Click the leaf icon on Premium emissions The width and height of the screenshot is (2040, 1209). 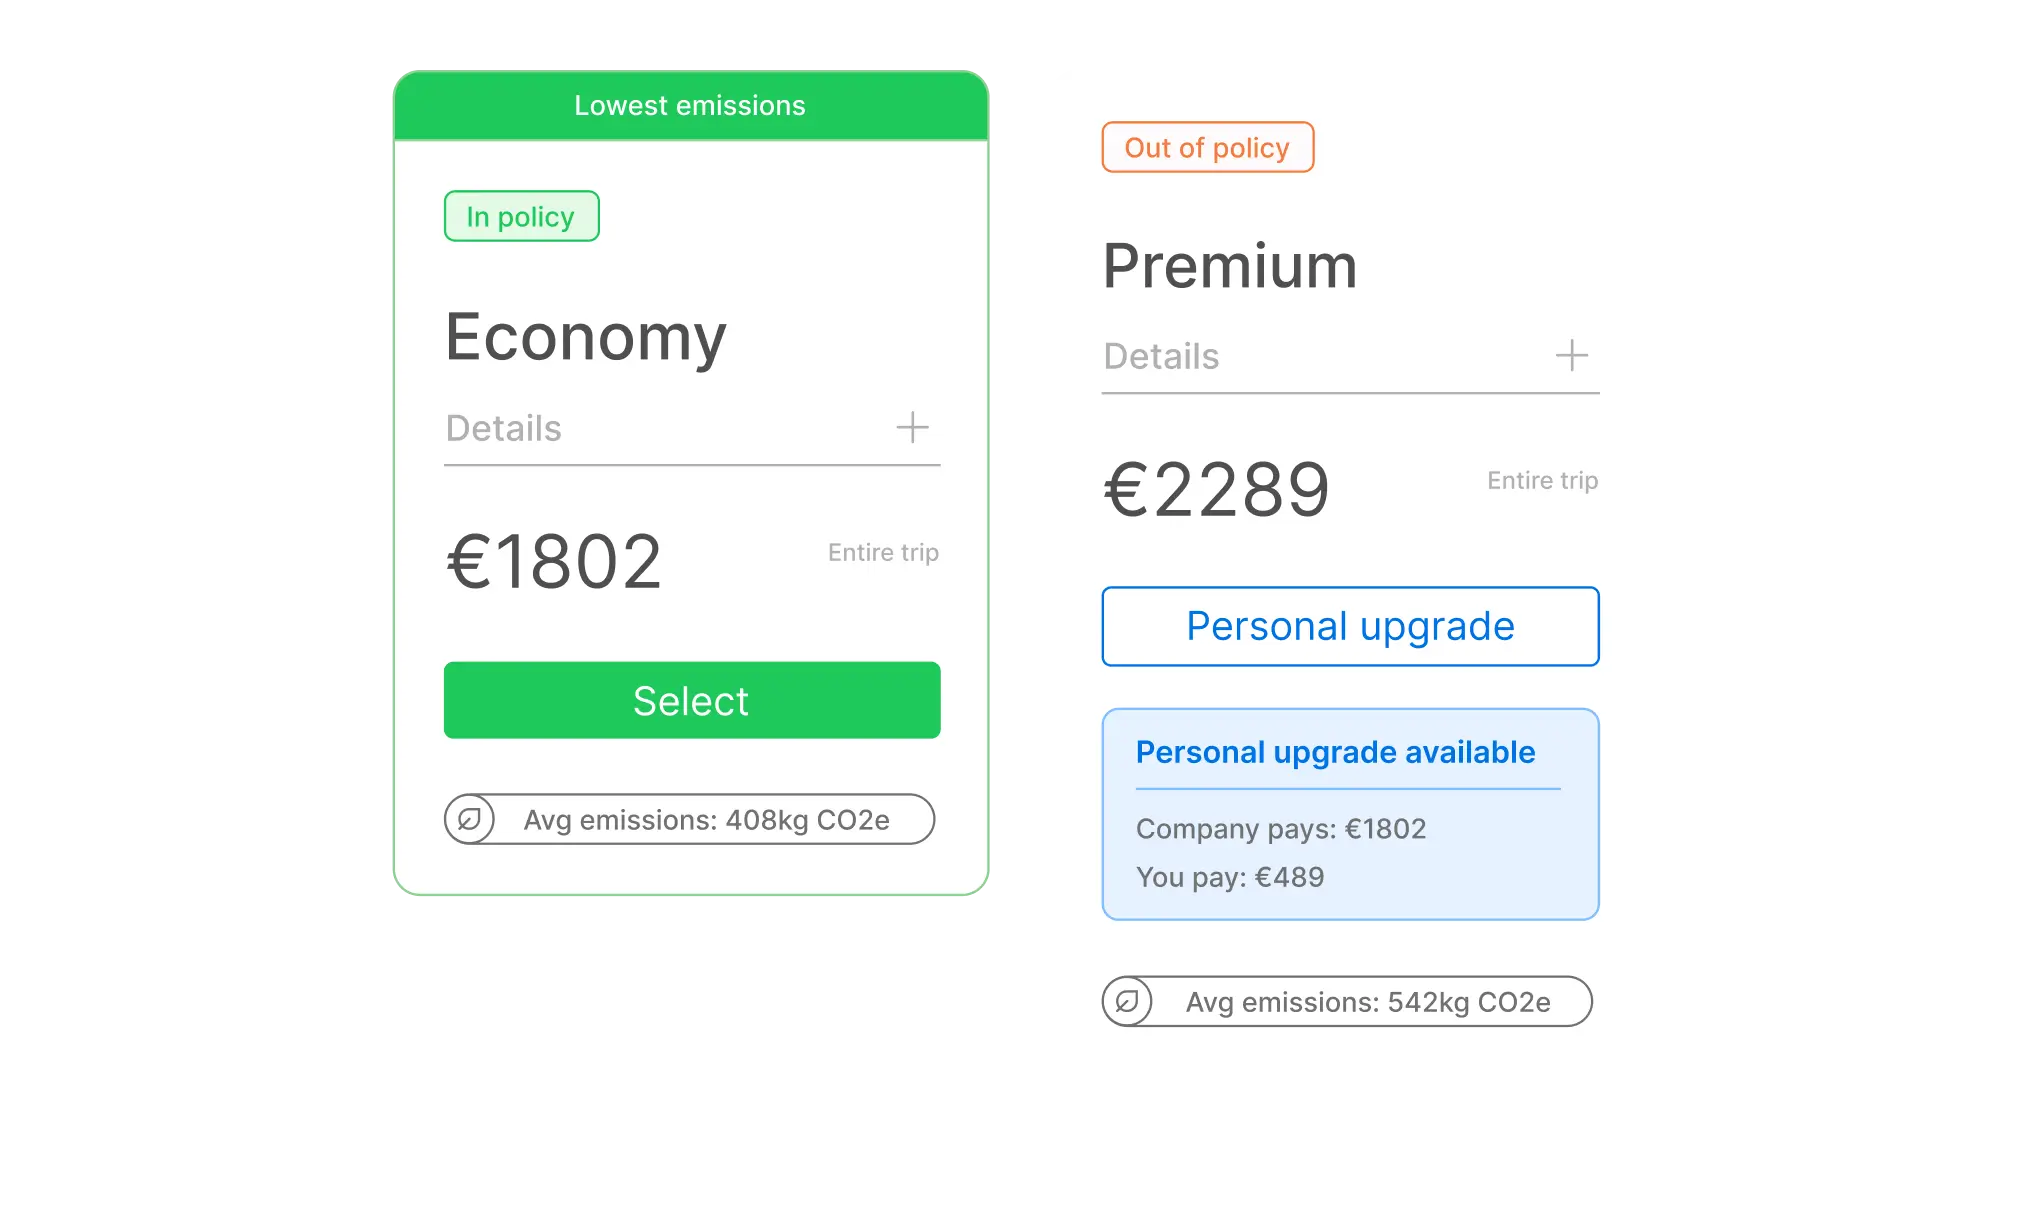point(1127,1002)
